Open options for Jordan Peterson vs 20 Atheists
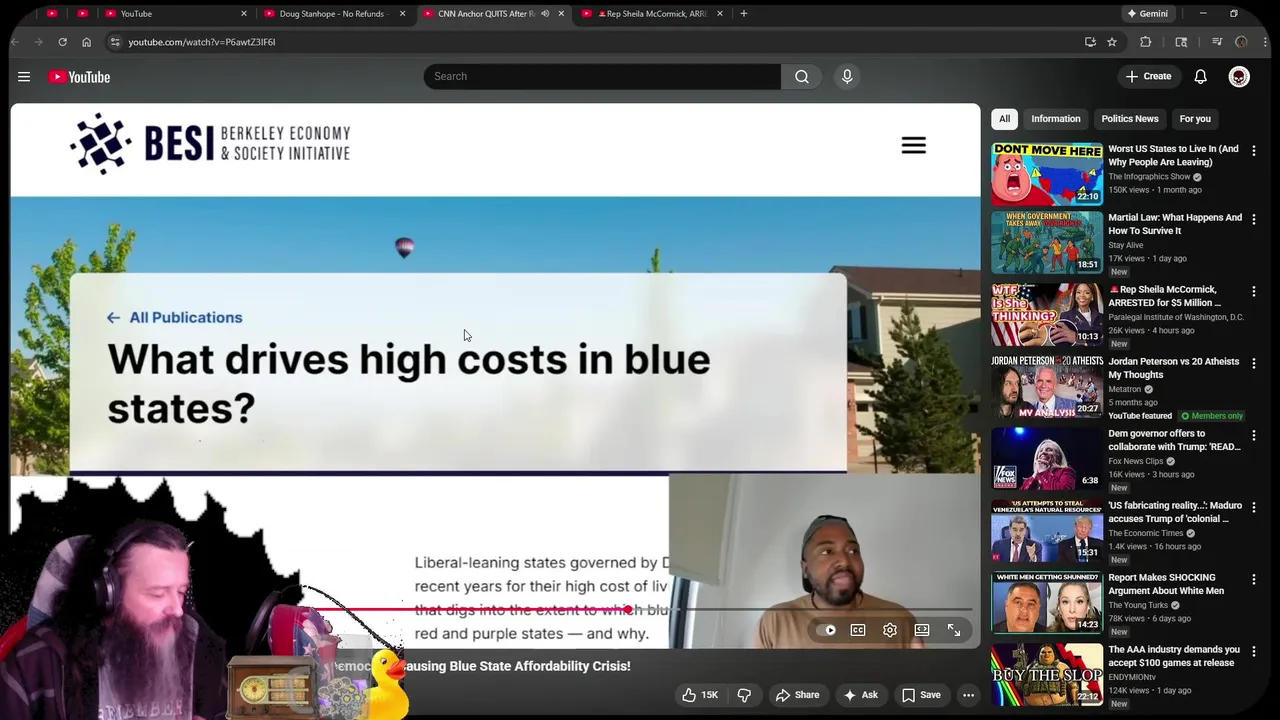The height and width of the screenshot is (720, 1280). (x=1254, y=363)
